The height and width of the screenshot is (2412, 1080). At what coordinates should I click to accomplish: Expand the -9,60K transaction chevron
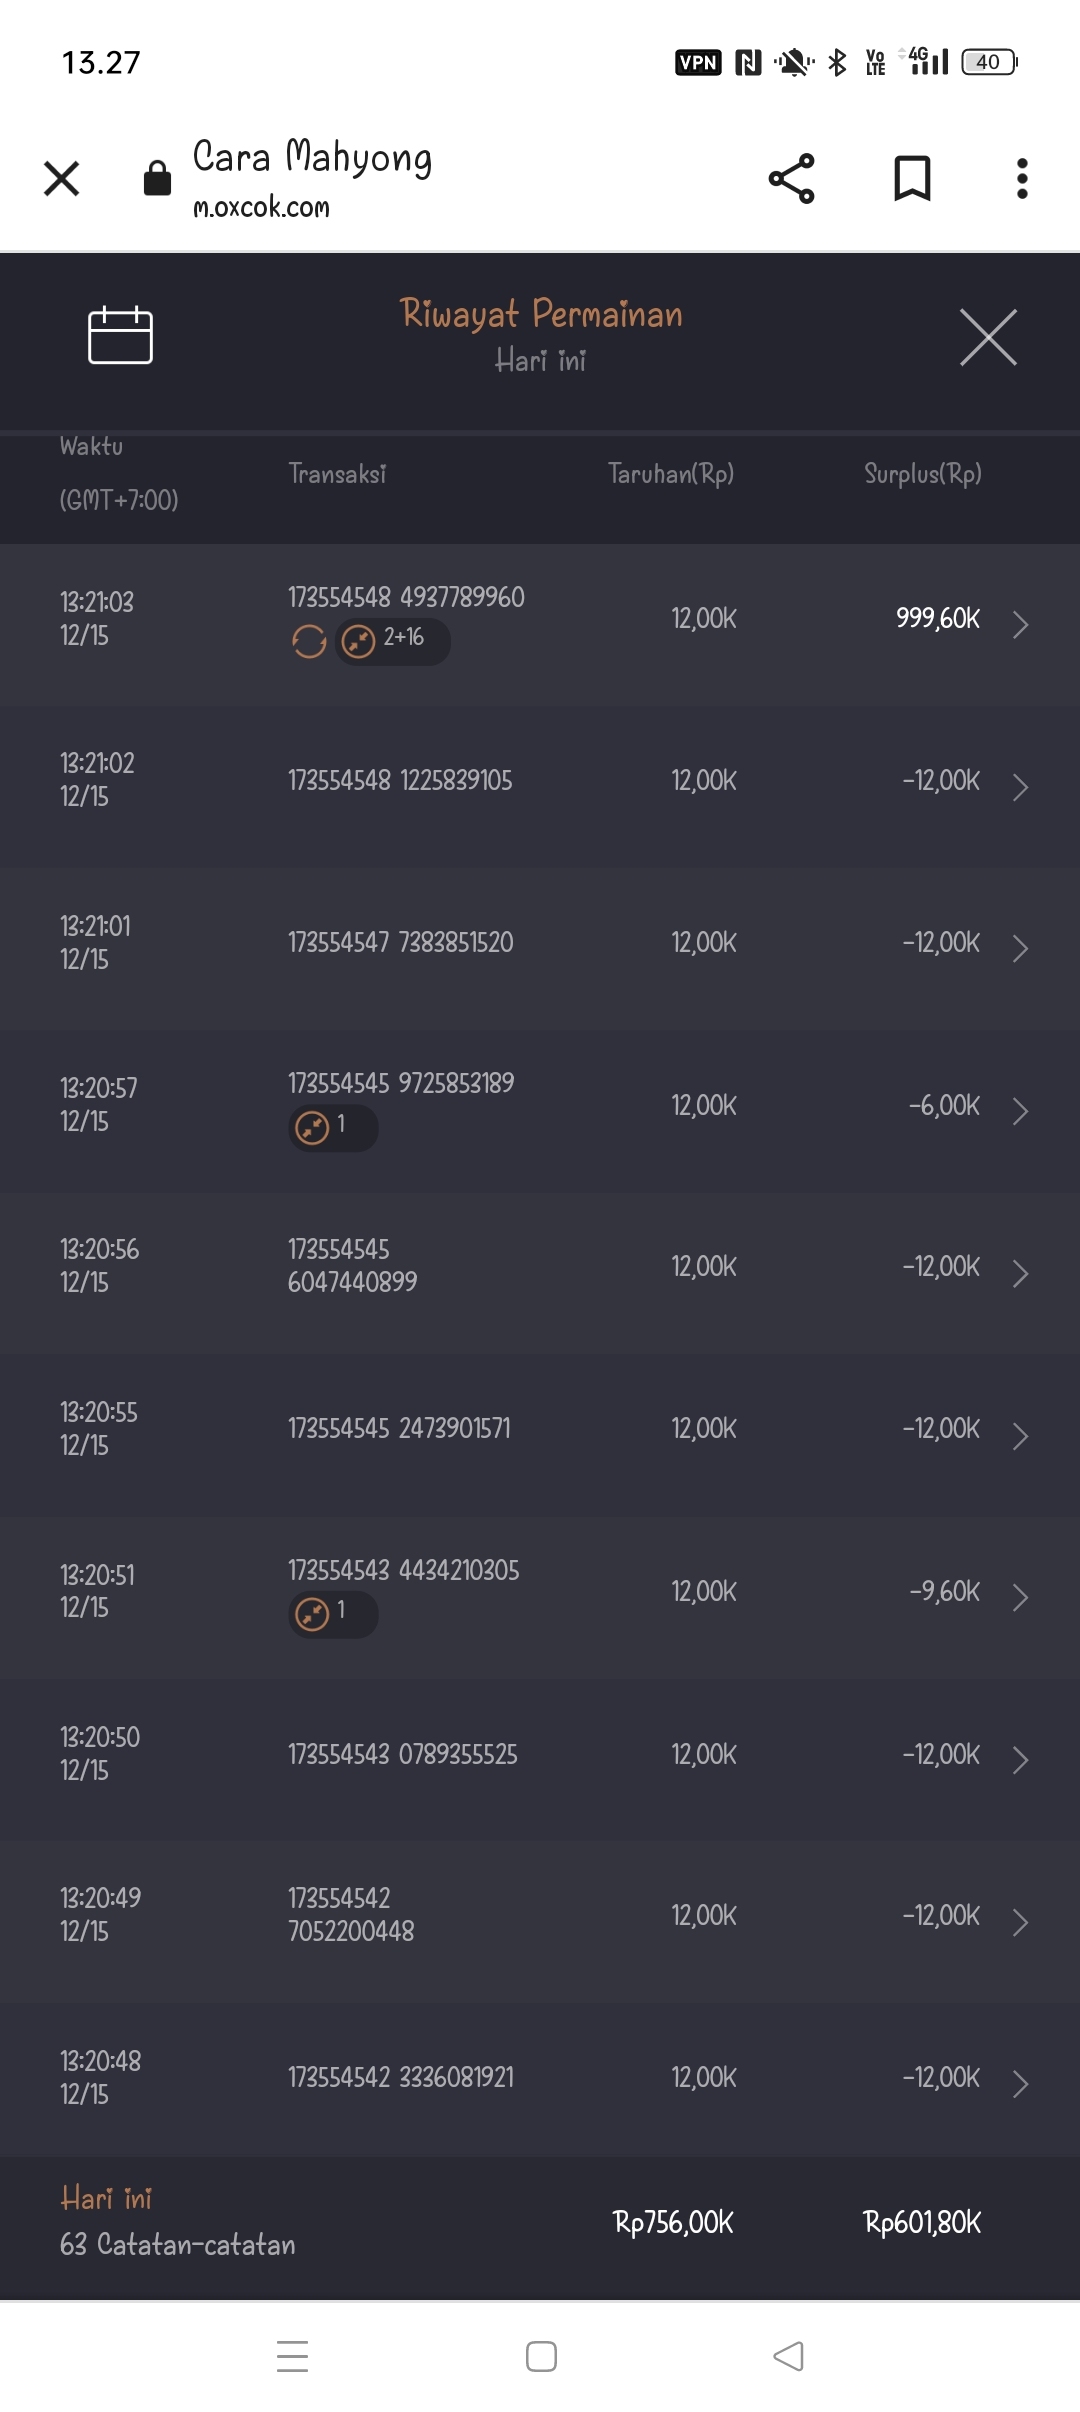pos(1019,1597)
